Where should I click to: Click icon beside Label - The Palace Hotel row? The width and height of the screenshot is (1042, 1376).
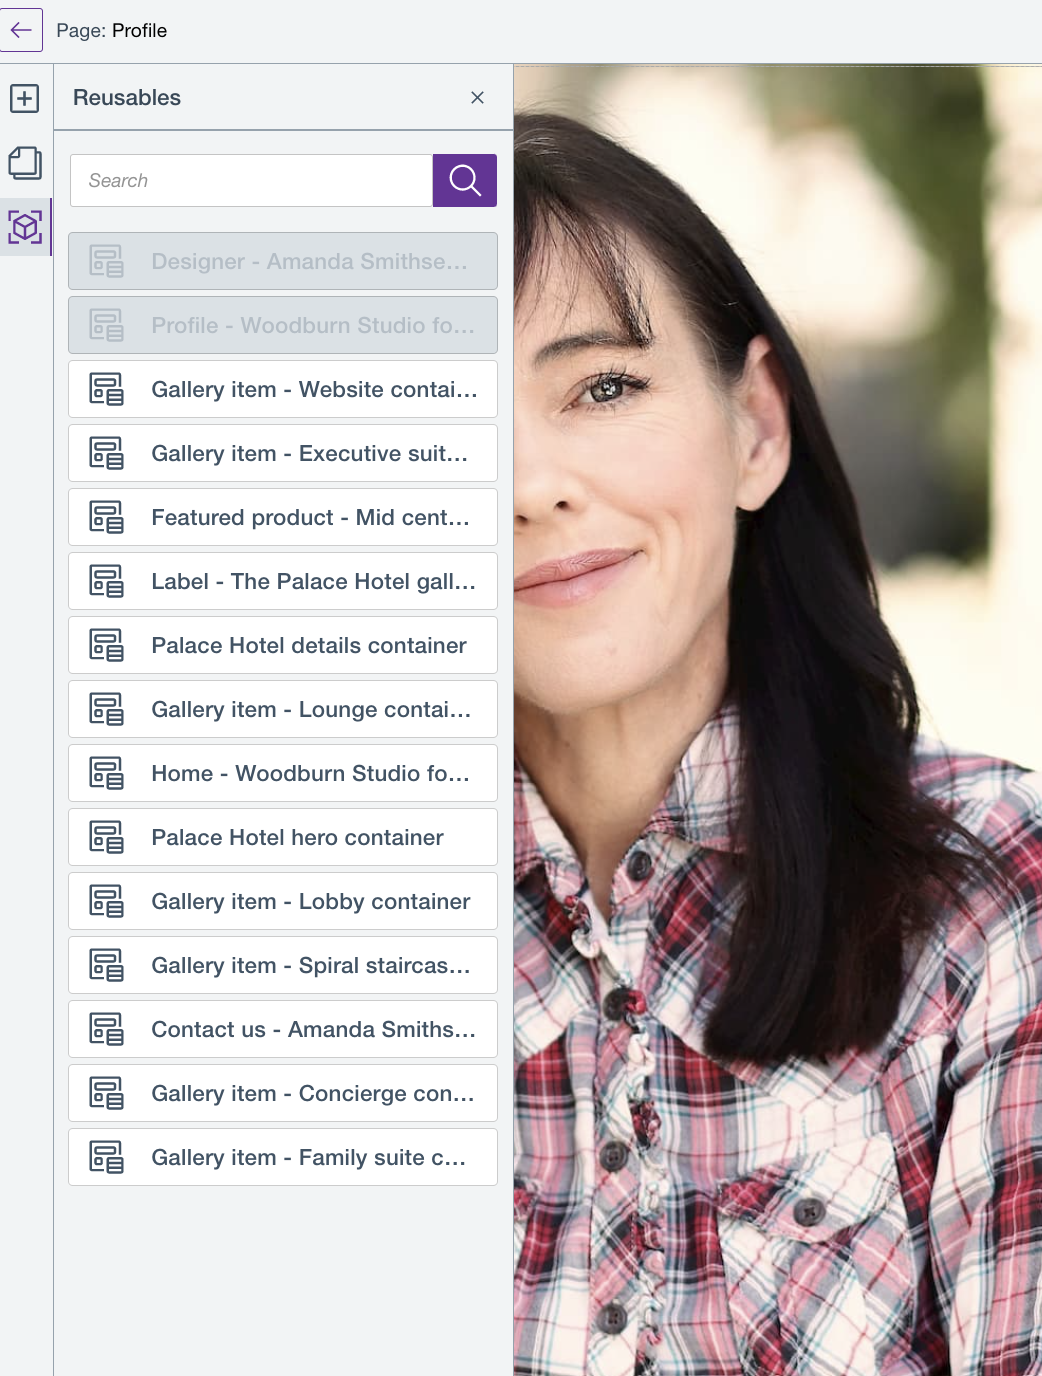(107, 581)
